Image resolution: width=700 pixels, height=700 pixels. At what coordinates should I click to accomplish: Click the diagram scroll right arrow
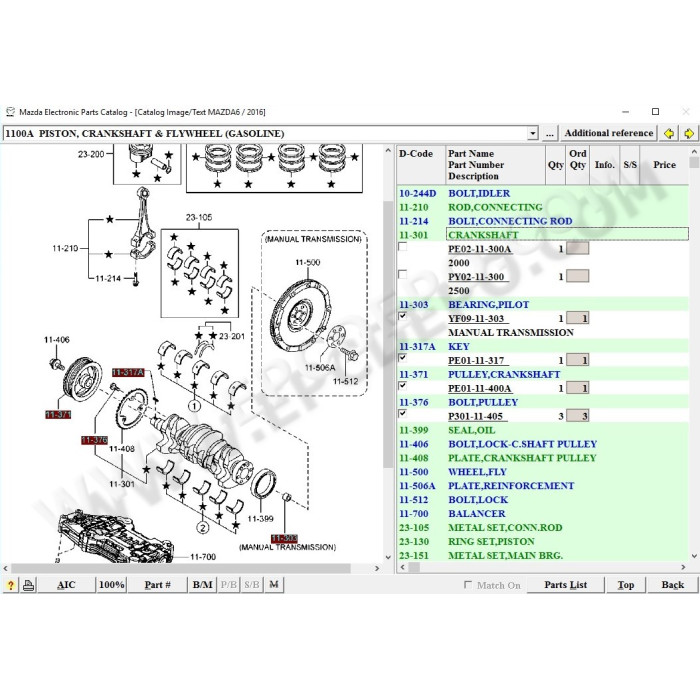(x=377, y=568)
